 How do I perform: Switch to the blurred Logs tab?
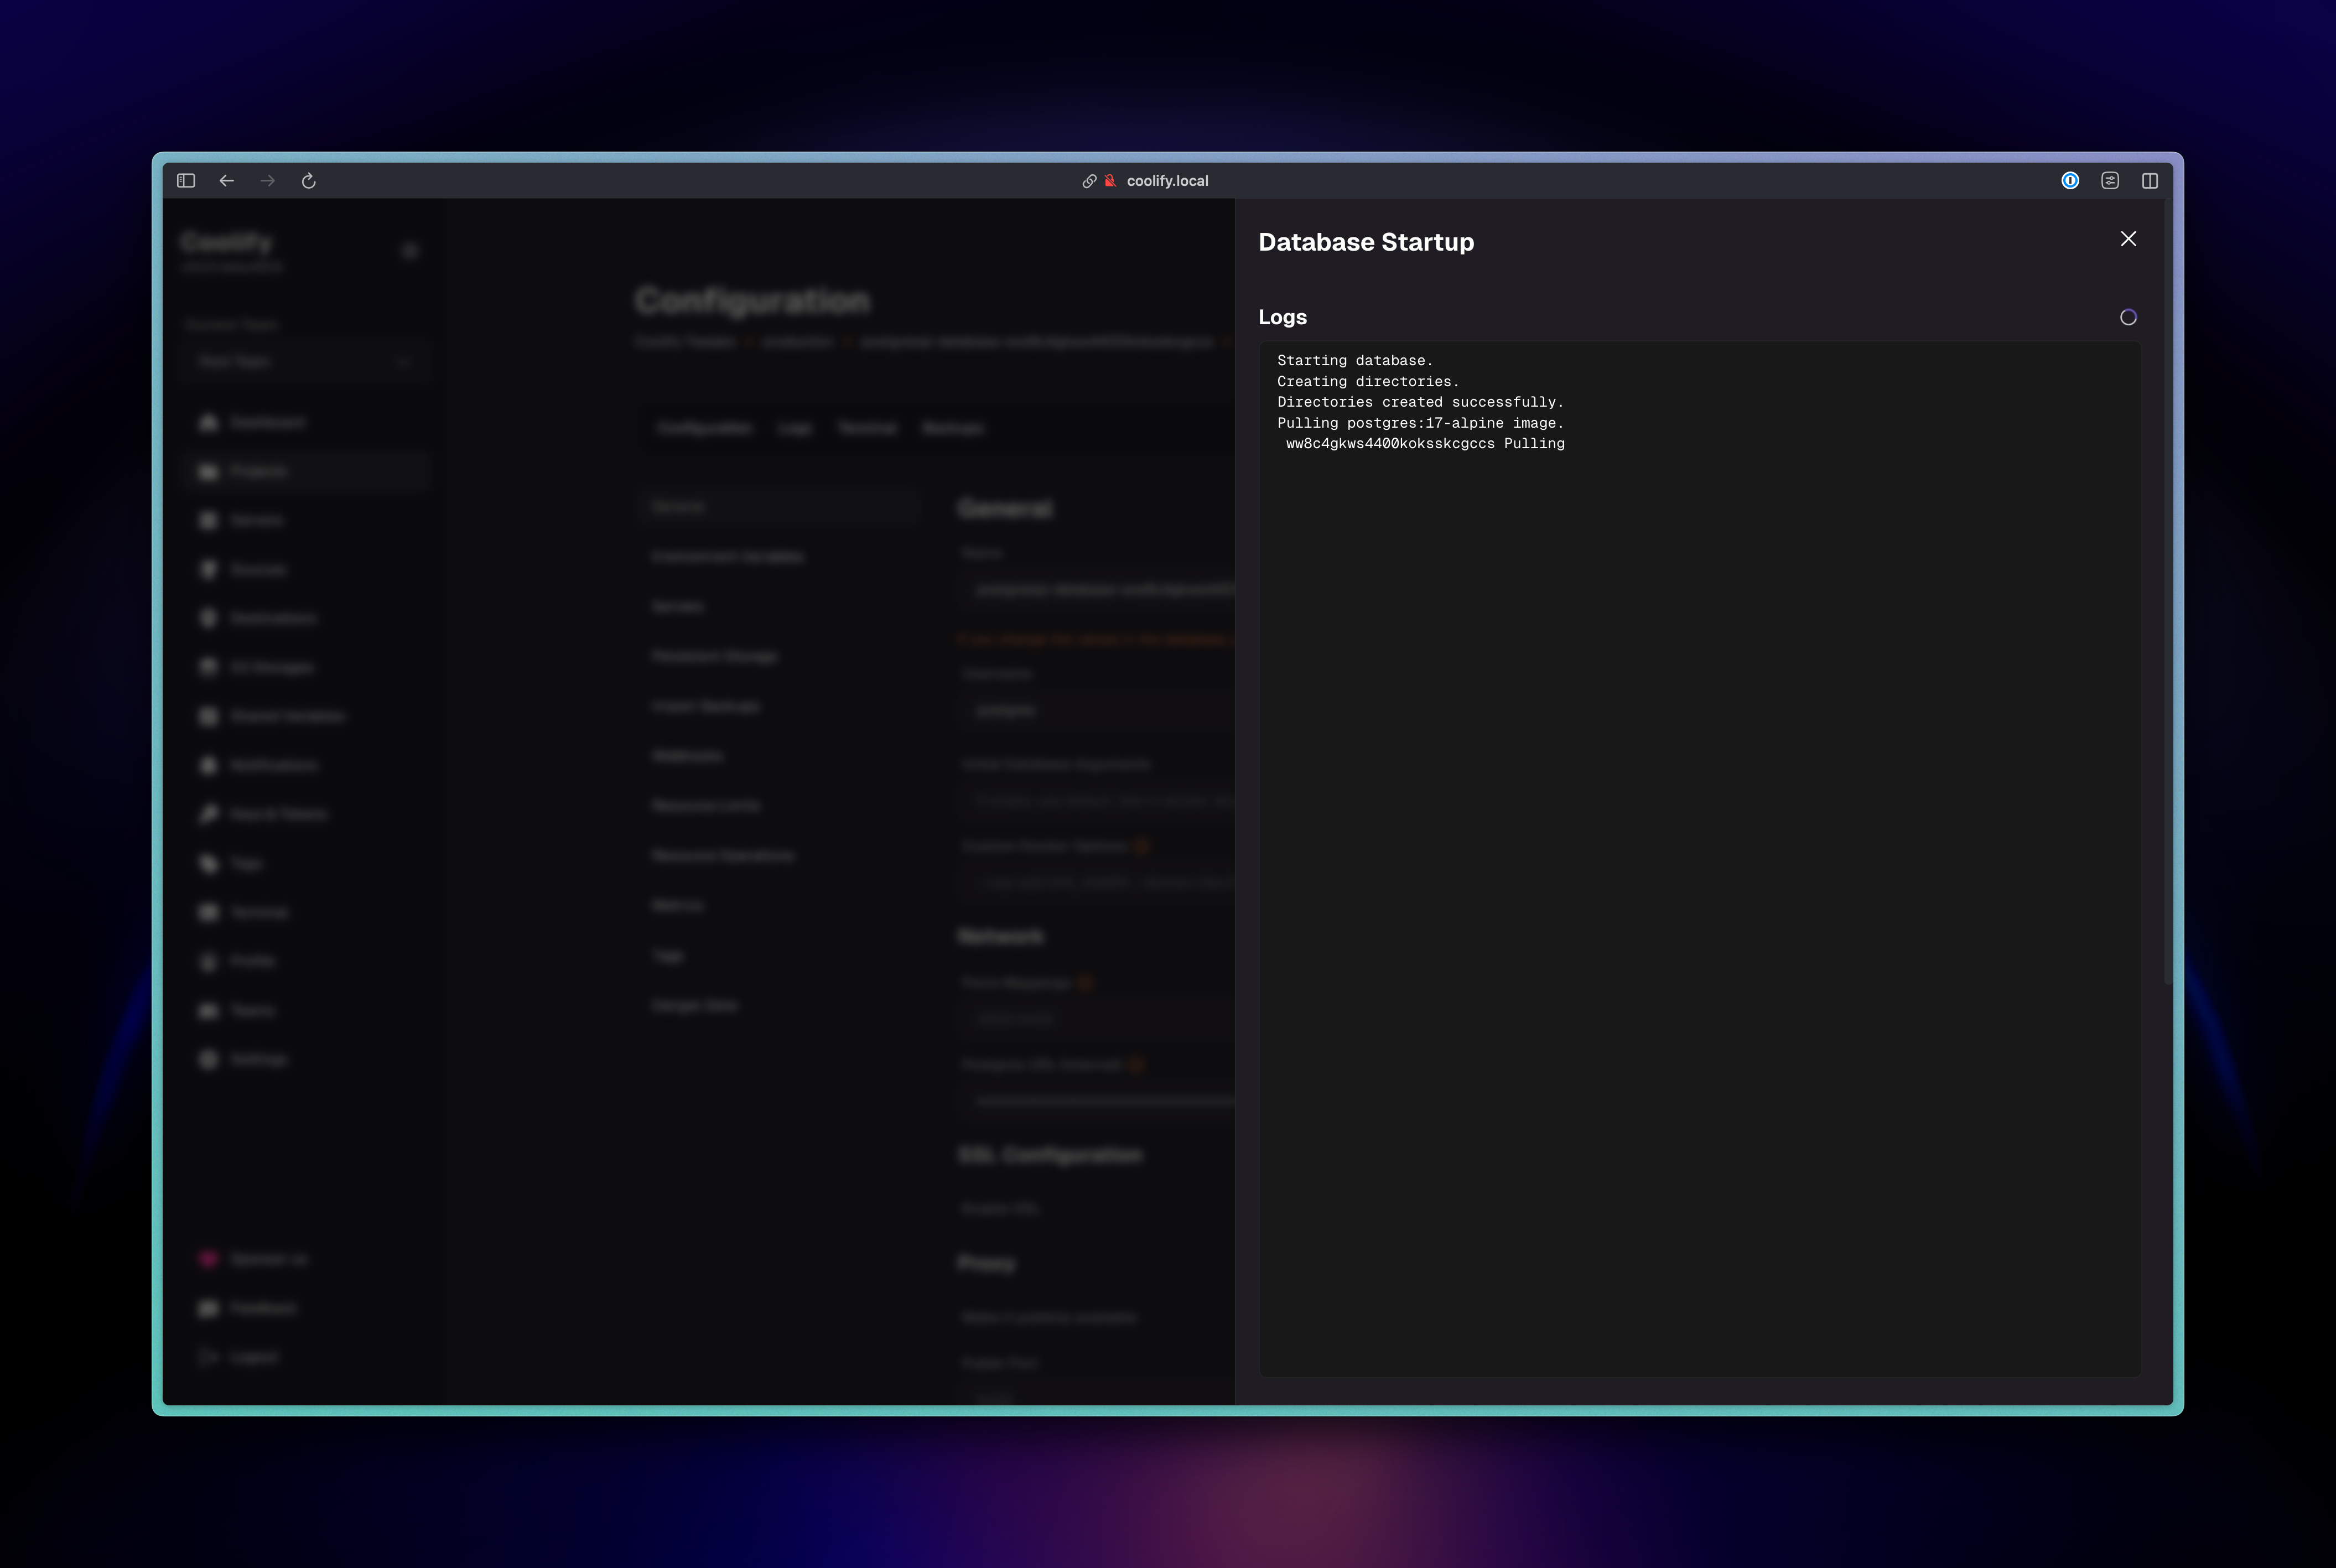tap(794, 428)
